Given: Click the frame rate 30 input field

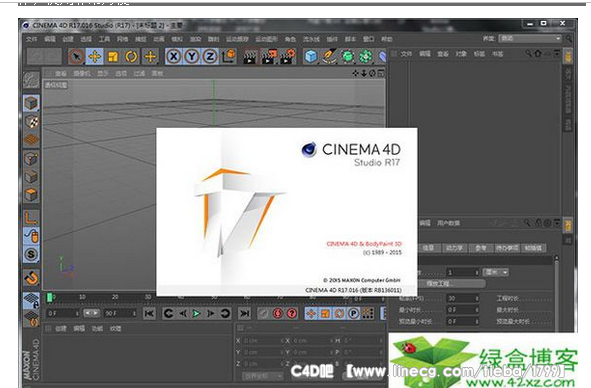Looking at the screenshot, I should 463,298.
